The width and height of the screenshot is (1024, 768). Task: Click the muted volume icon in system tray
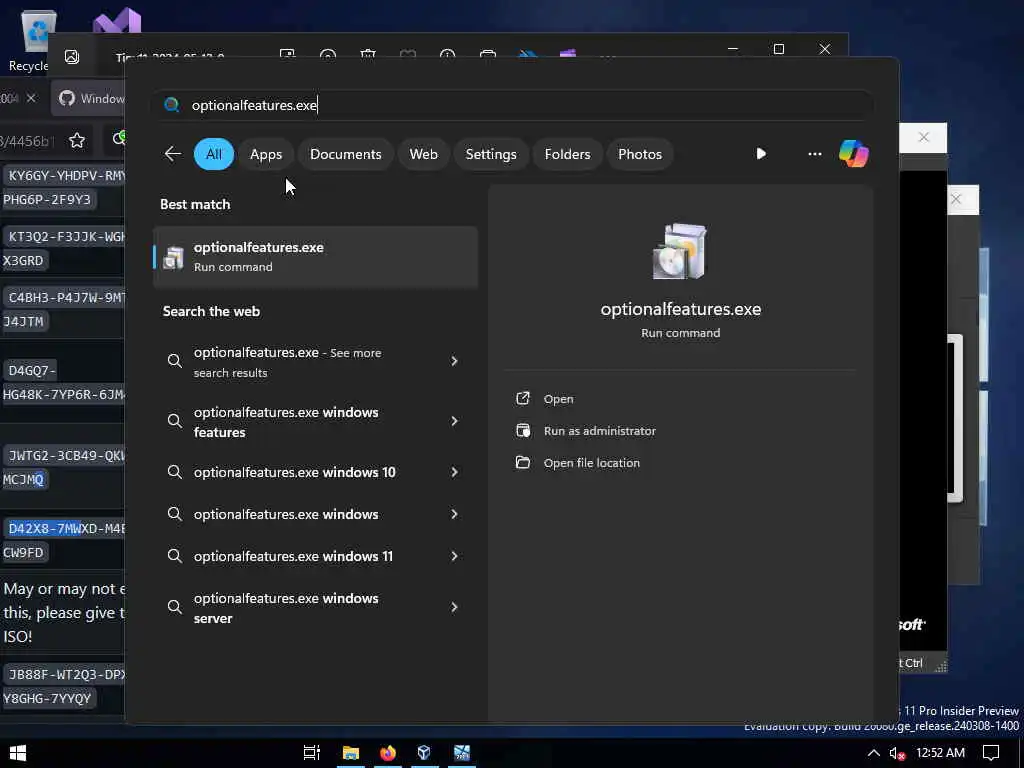click(x=897, y=753)
